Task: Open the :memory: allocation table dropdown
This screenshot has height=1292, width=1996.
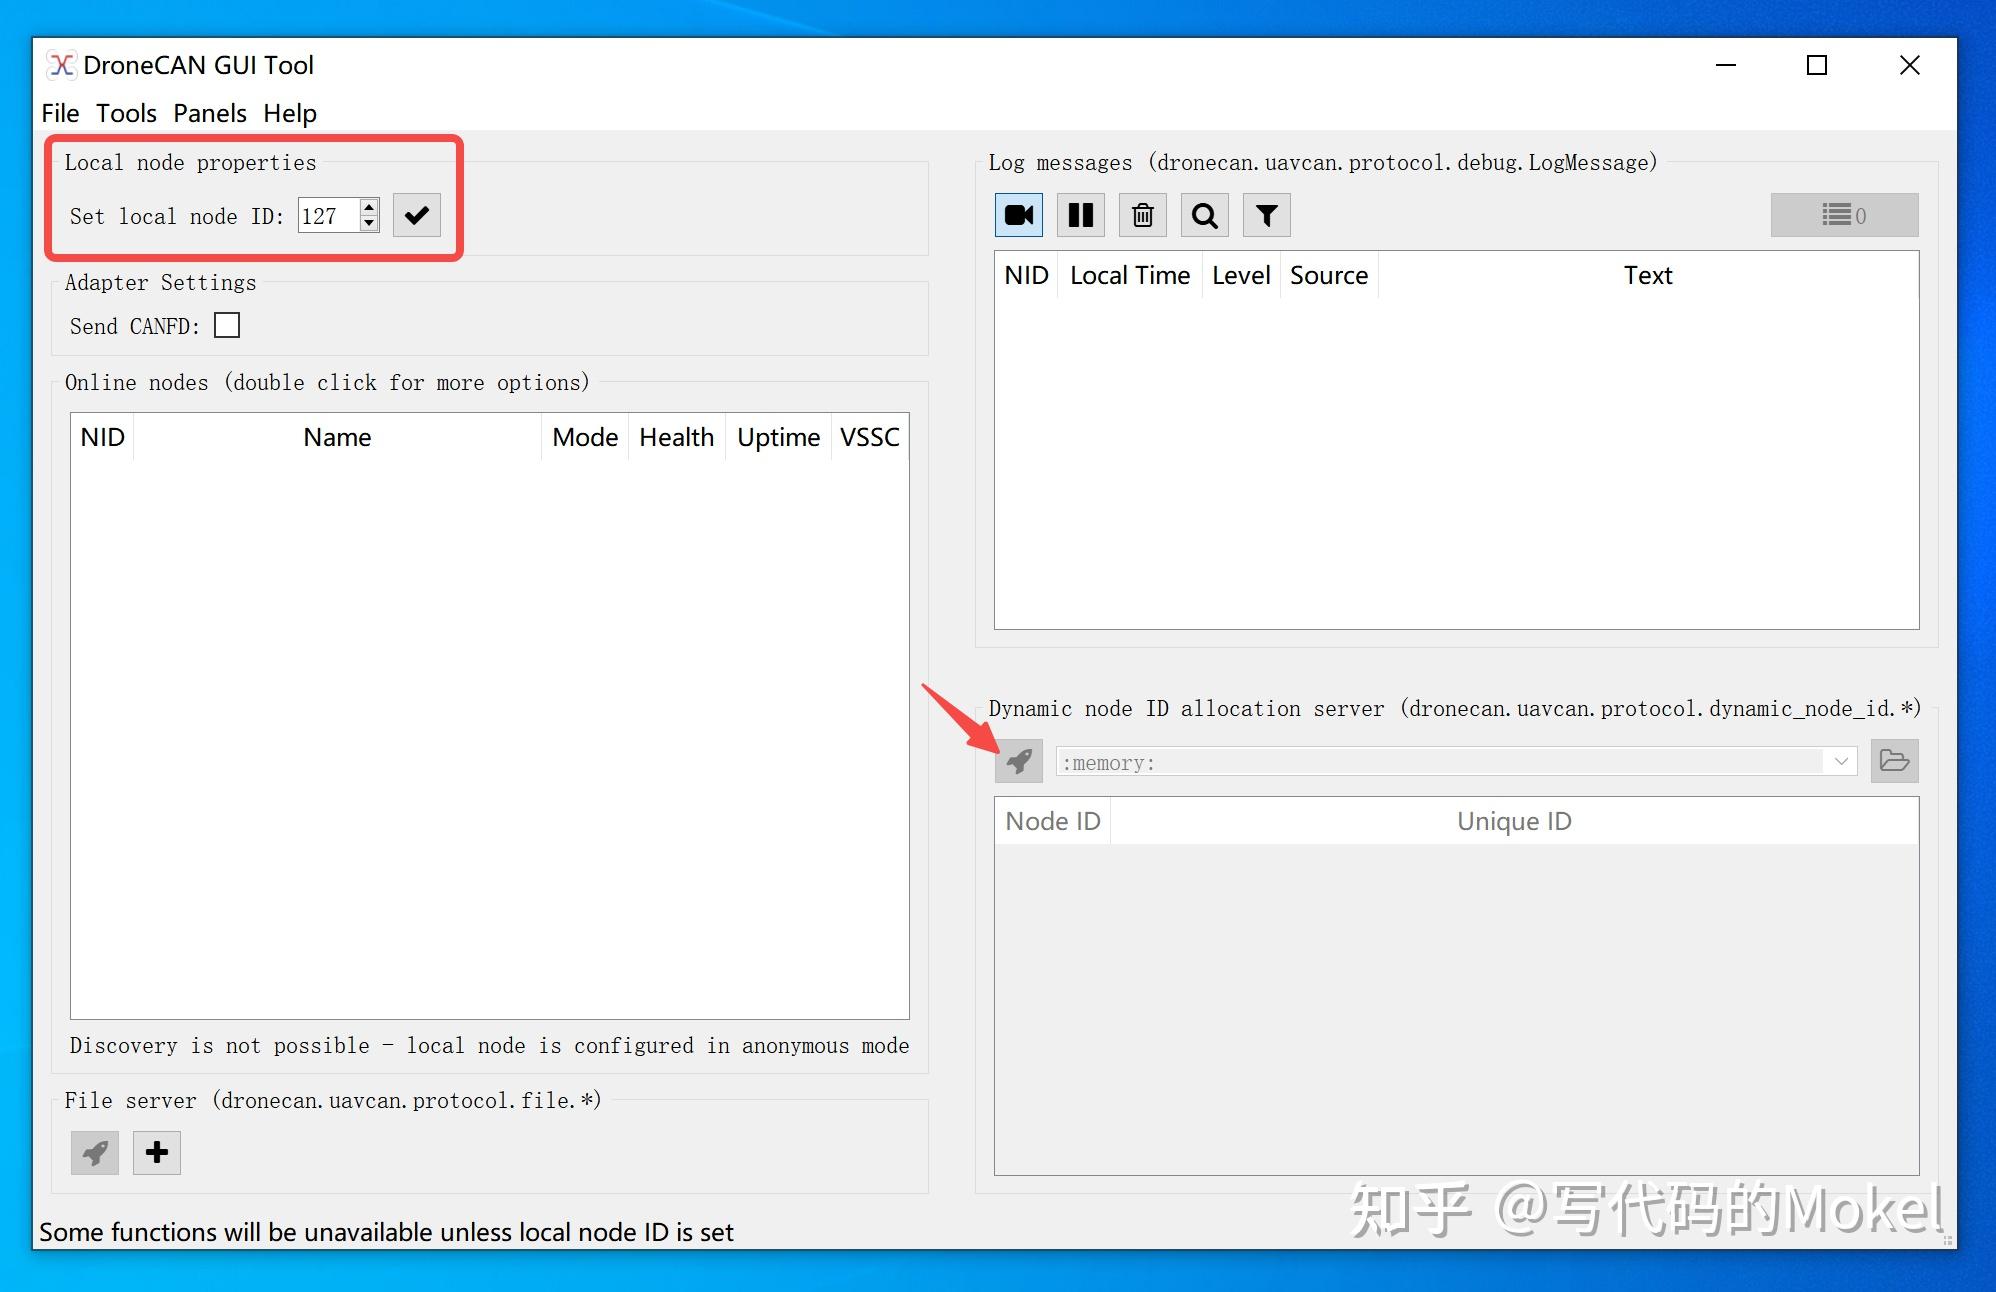Action: click(1840, 761)
